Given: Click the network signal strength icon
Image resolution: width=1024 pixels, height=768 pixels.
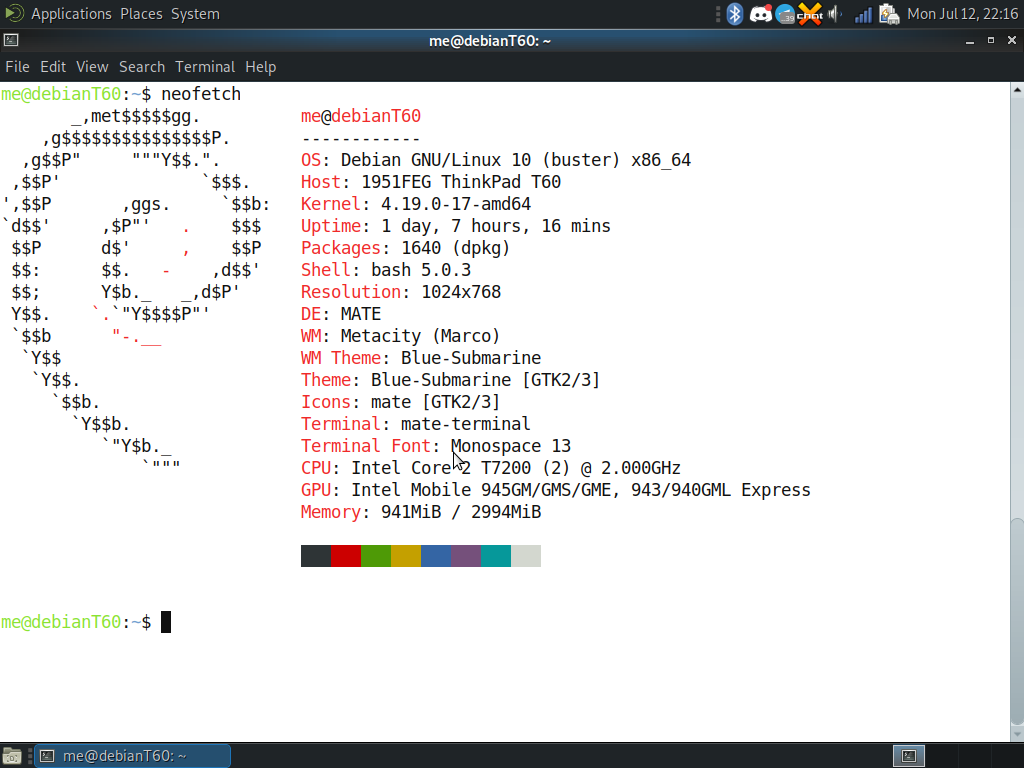Looking at the screenshot, I should coord(862,14).
